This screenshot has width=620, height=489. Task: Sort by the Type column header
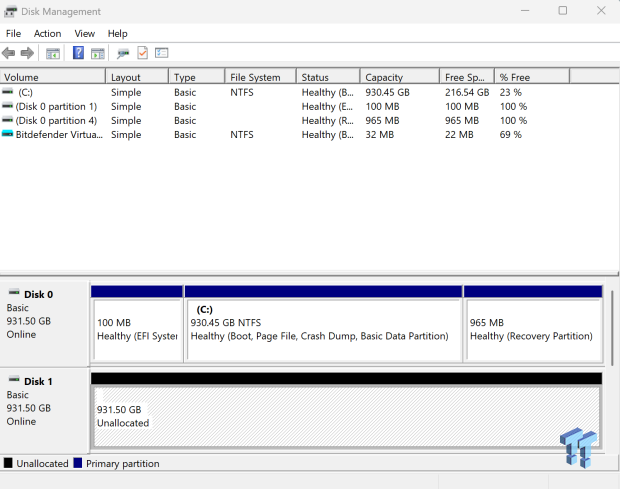[197, 77]
